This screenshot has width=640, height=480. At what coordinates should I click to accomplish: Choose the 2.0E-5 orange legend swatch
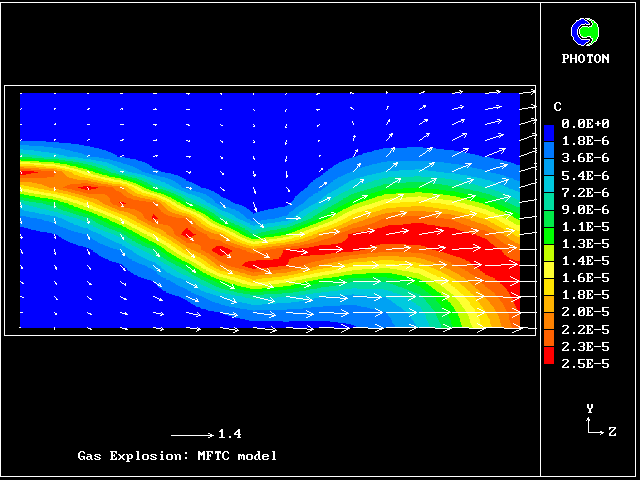coord(550,312)
